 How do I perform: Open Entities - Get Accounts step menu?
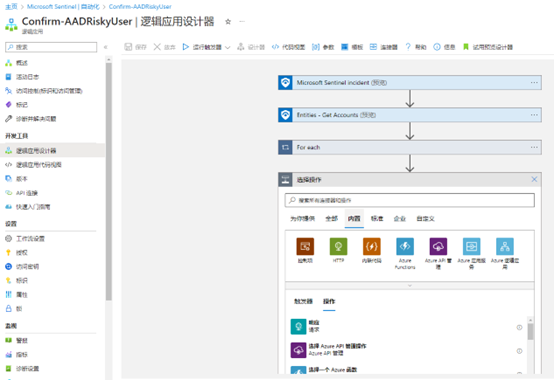click(534, 115)
